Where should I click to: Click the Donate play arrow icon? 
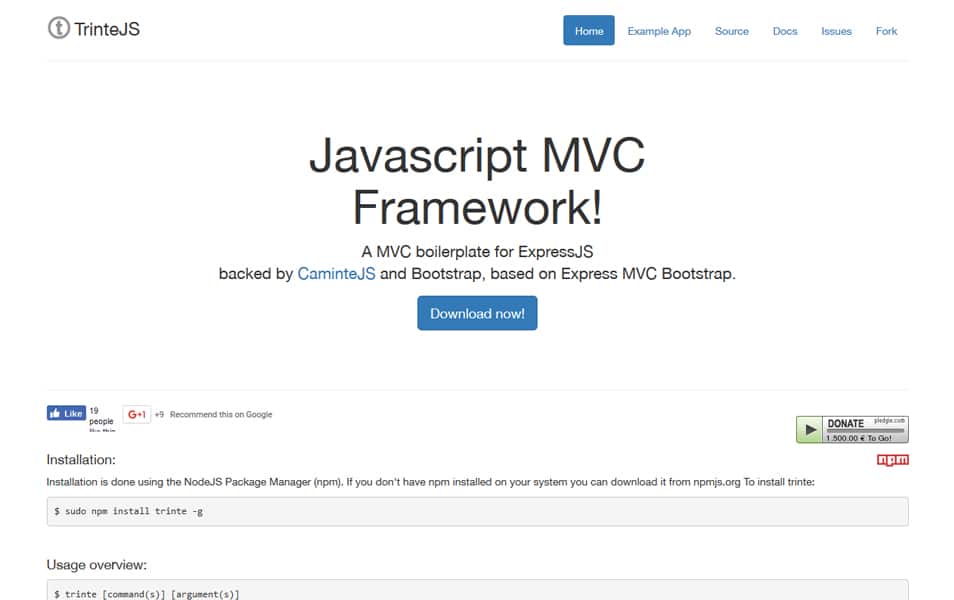810,430
